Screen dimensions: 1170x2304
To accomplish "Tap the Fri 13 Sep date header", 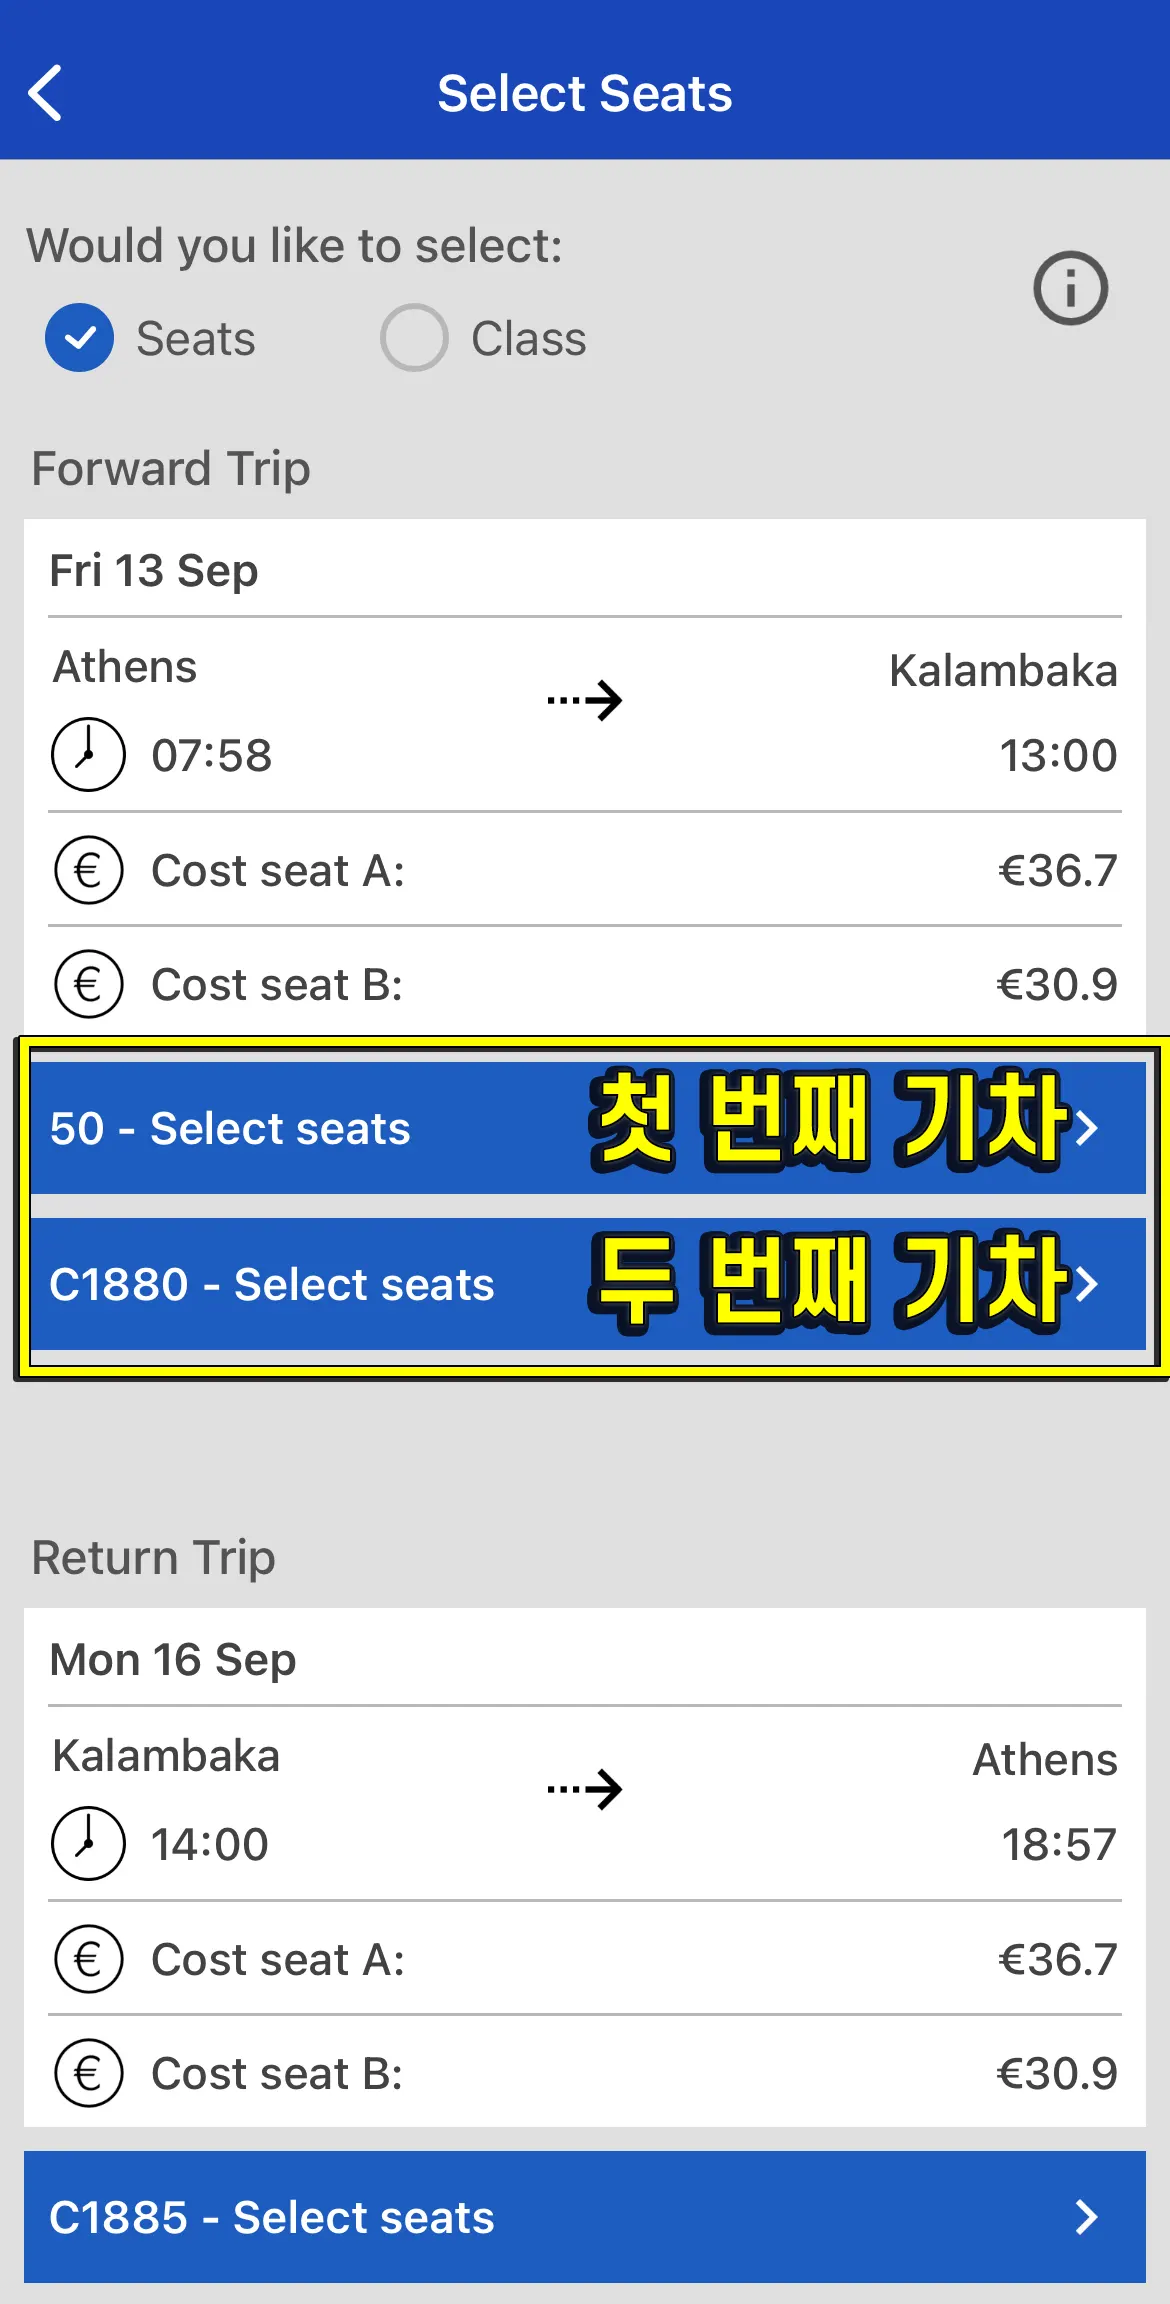I will [154, 571].
